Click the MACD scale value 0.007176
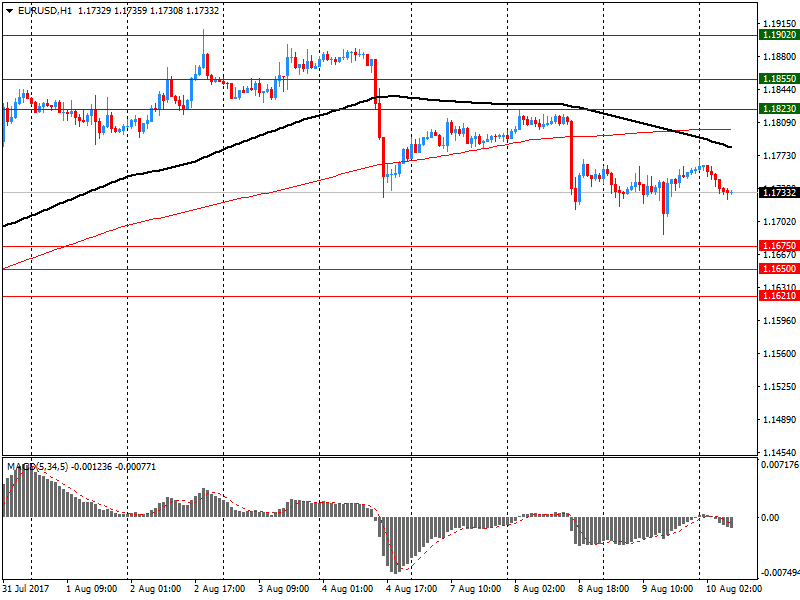The height and width of the screenshot is (600, 800). coord(780,465)
